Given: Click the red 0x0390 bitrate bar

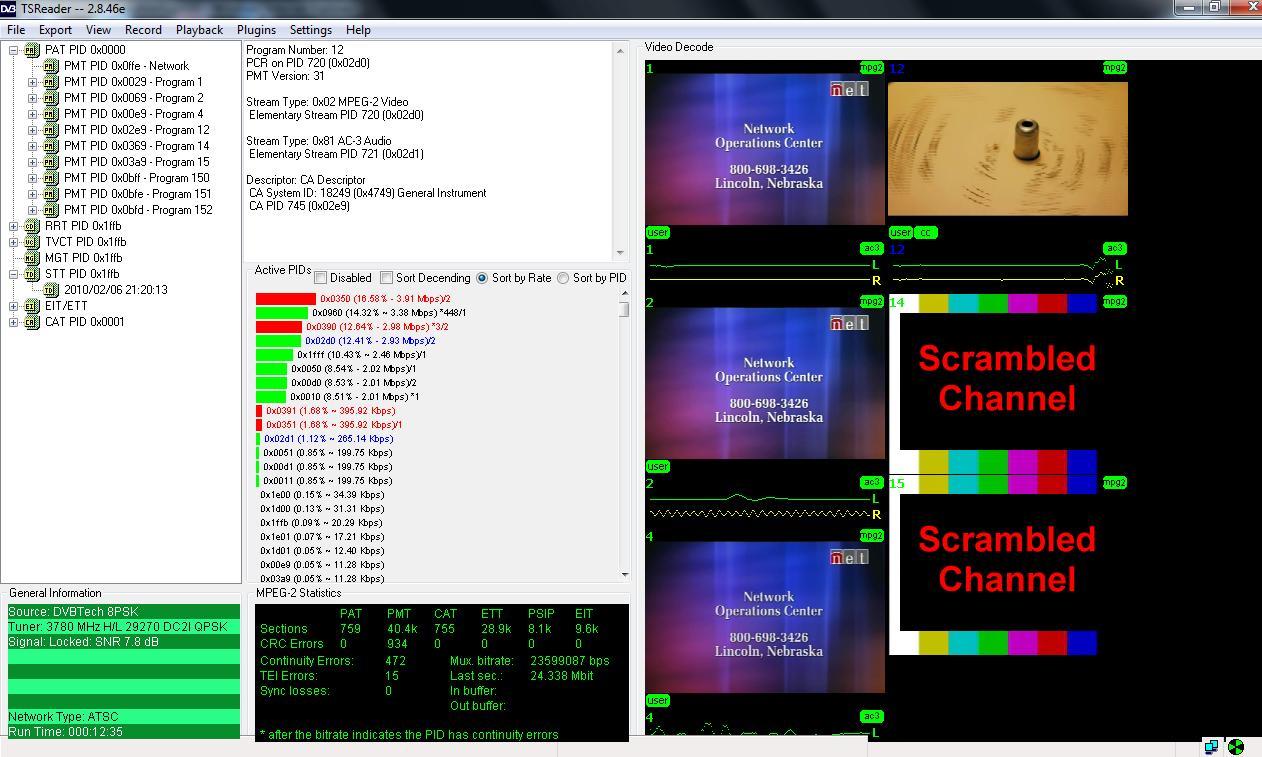Looking at the screenshot, I should click(279, 327).
